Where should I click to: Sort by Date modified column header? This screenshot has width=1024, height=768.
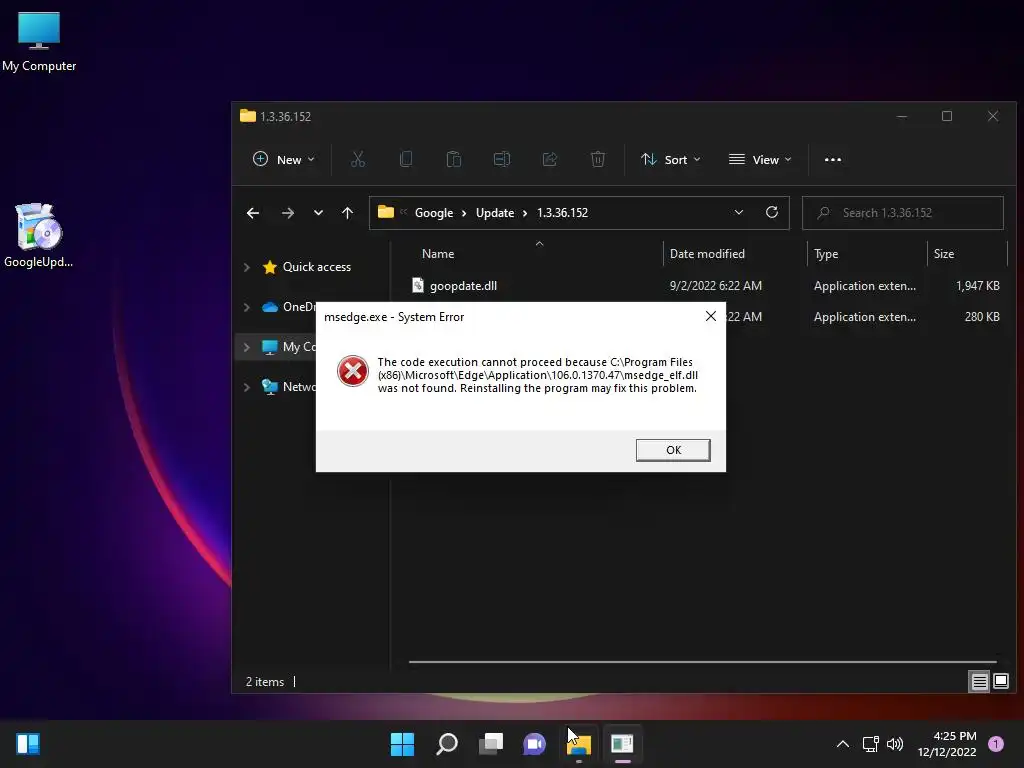click(707, 253)
